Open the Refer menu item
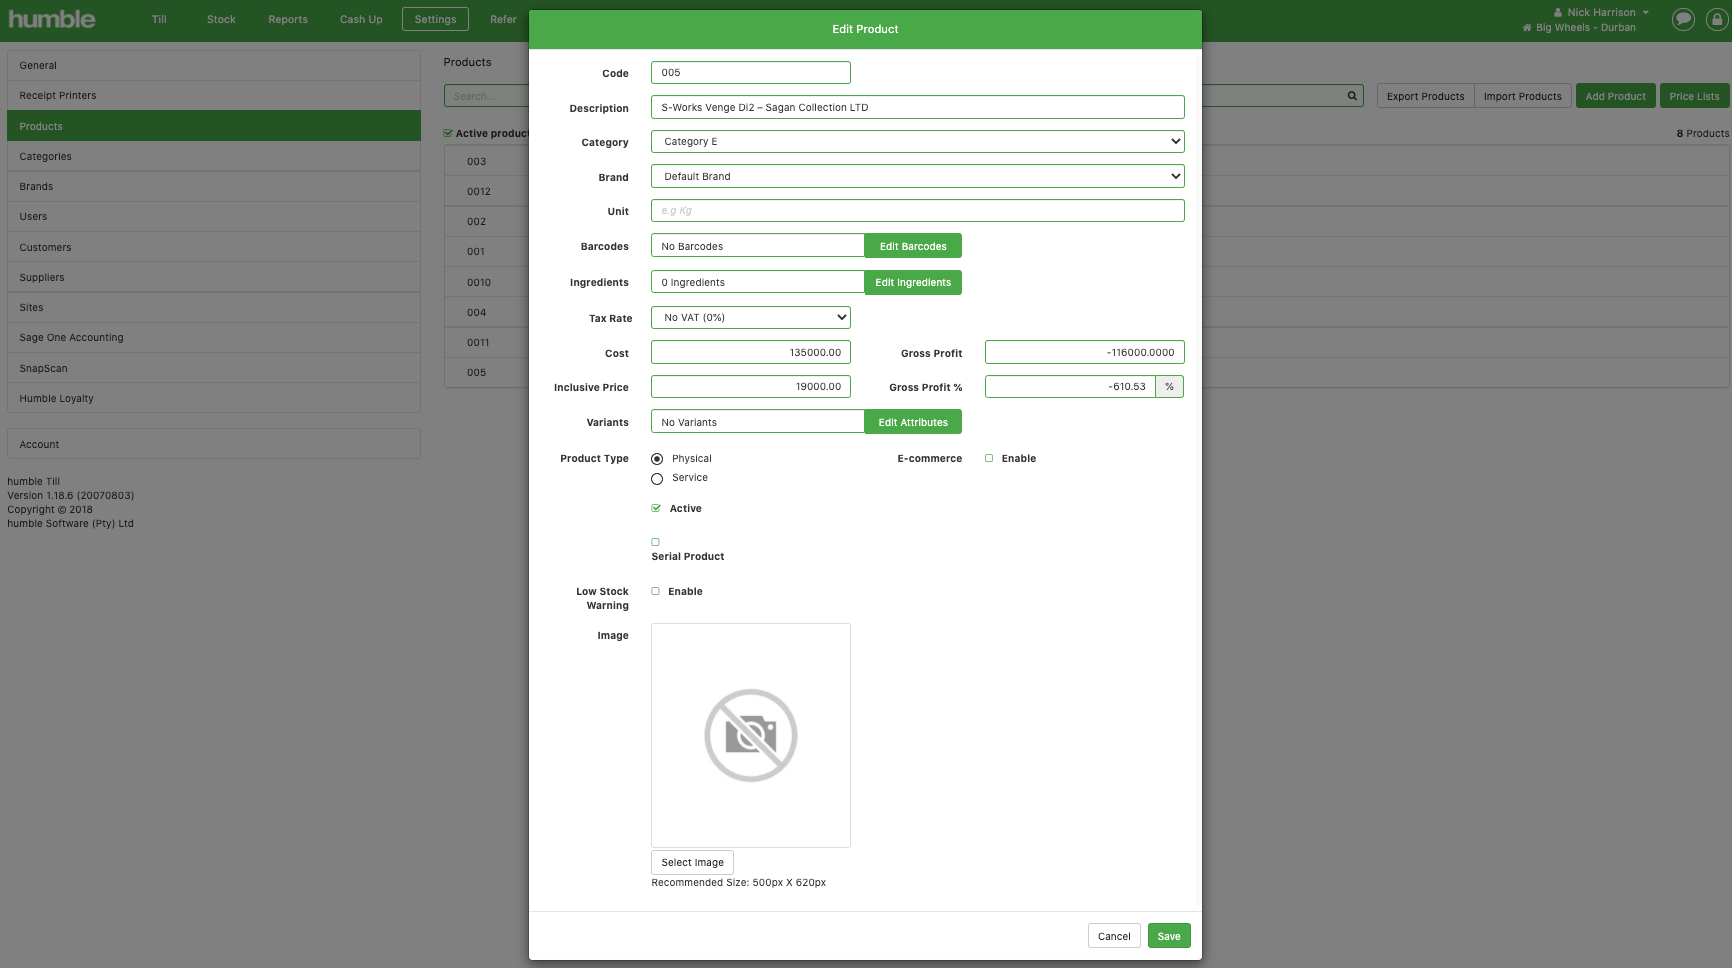This screenshot has height=968, width=1732. click(x=503, y=19)
